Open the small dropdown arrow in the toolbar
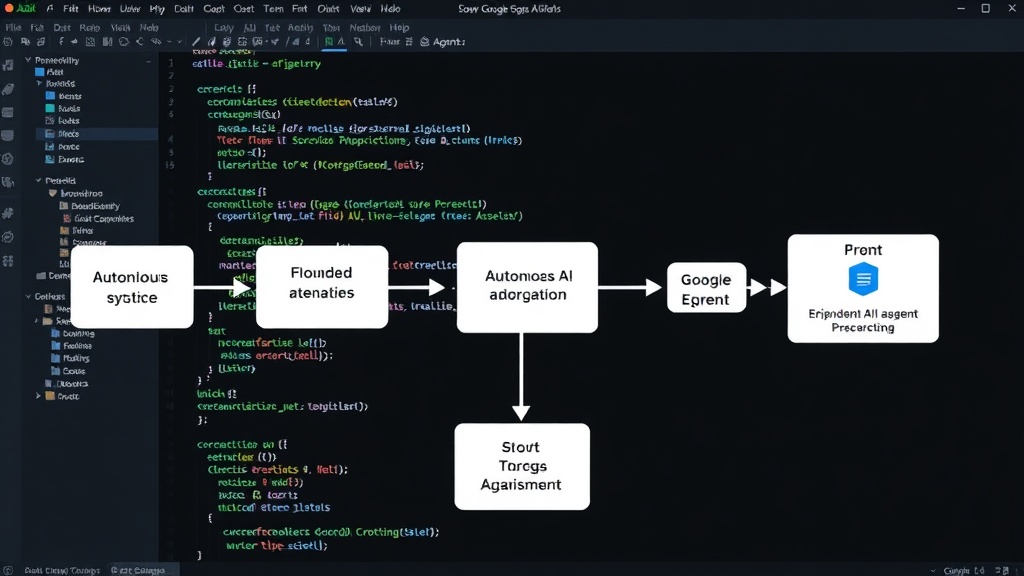The height and width of the screenshot is (576, 1024). coord(180,42)
